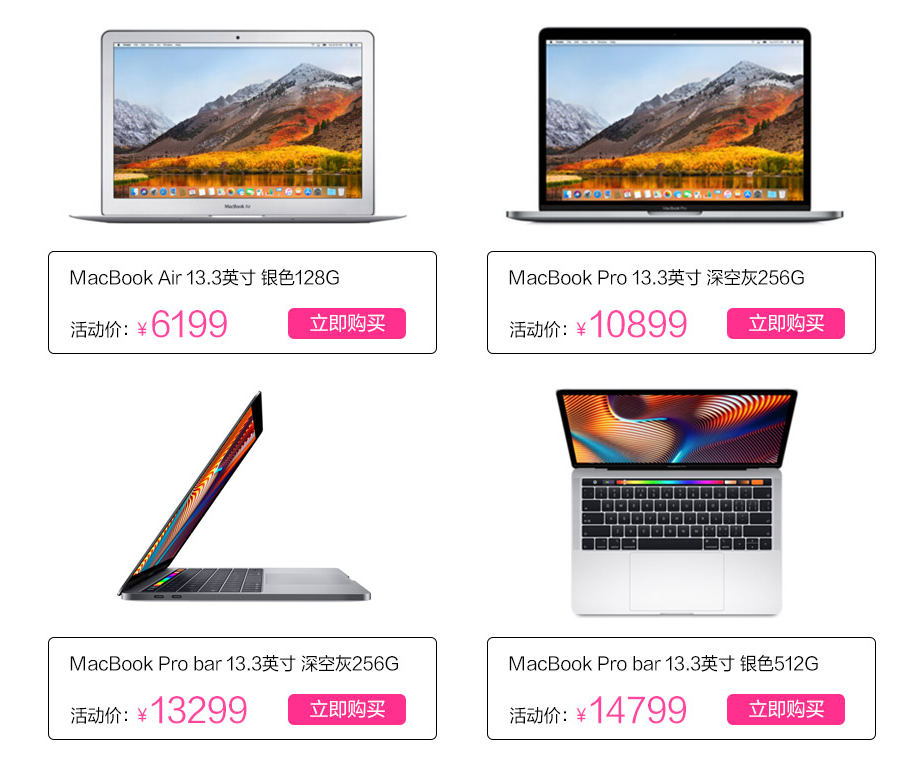The height and width of the screenshot is (768, 907).
Task: Open MacBook Pro 13.3英寸 深空灰256G title
Action: point(657,278)
